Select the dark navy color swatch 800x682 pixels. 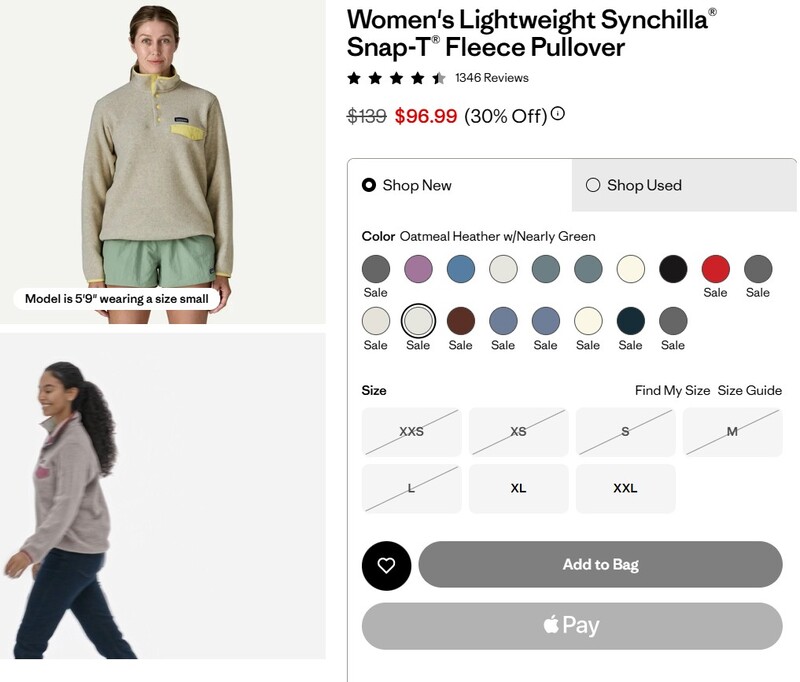click(x=630, y=321)
